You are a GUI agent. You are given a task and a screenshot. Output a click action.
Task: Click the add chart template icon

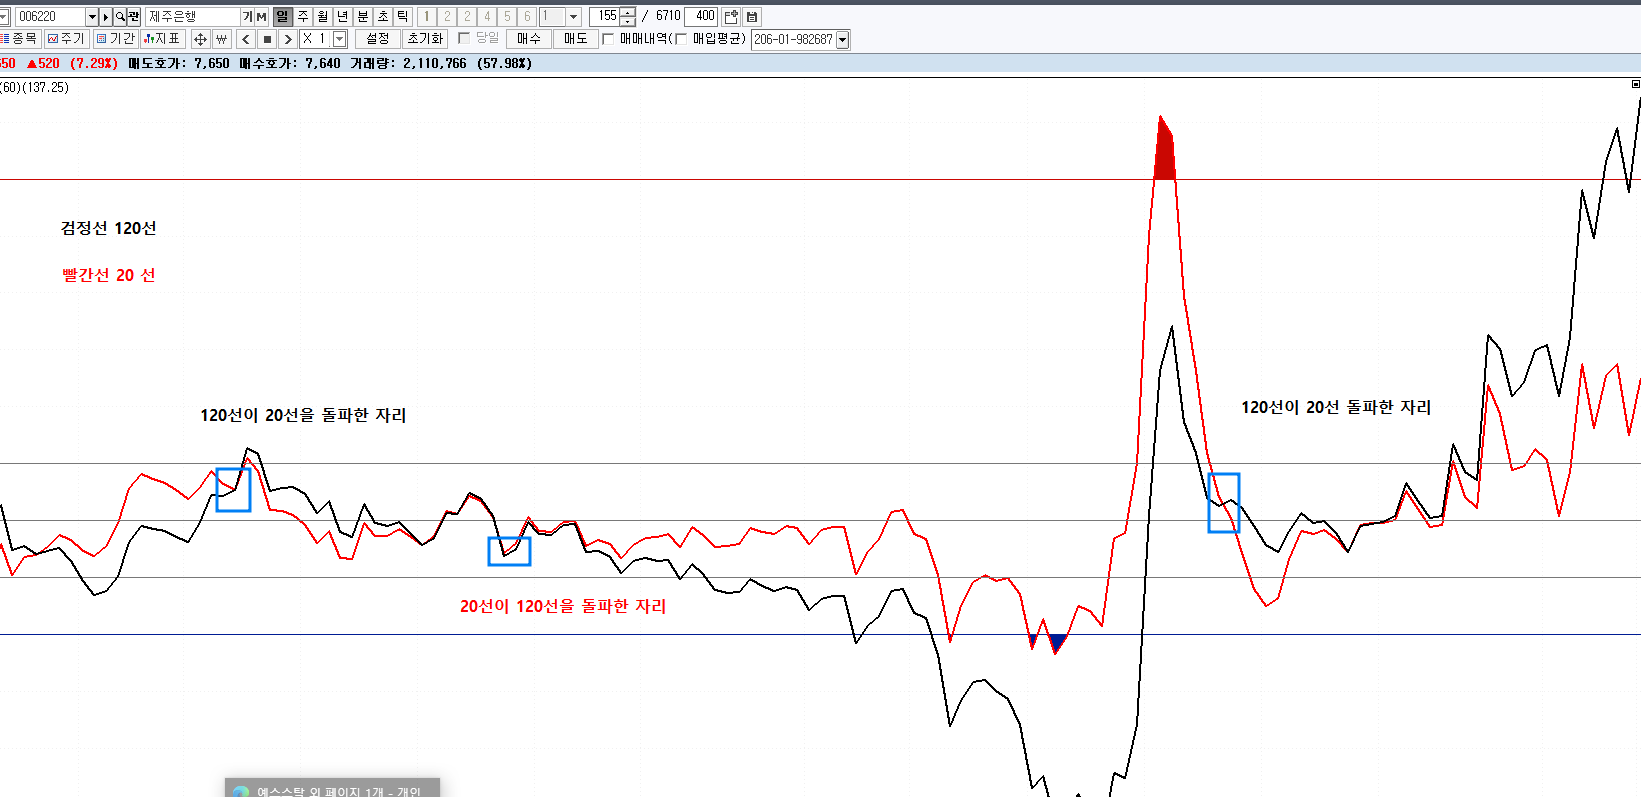point(731,17)
